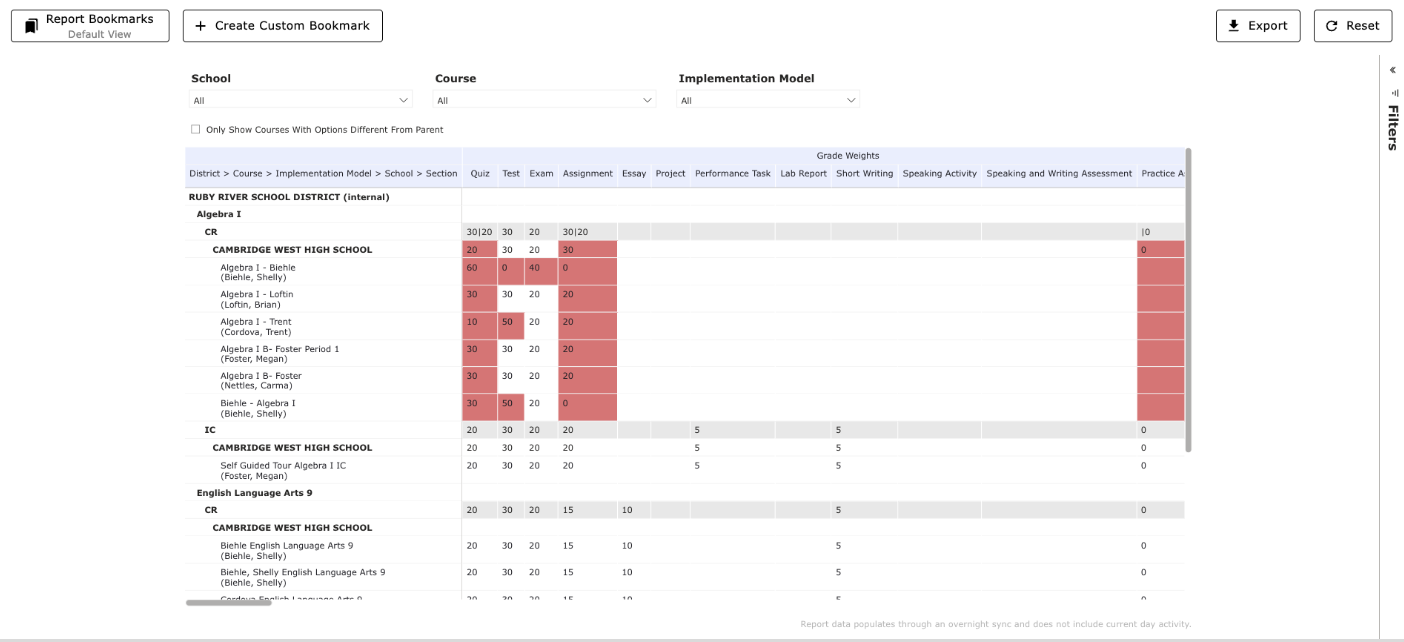Open the School dropdown
Screen dimensions: 1404x642
coord(300,99)
